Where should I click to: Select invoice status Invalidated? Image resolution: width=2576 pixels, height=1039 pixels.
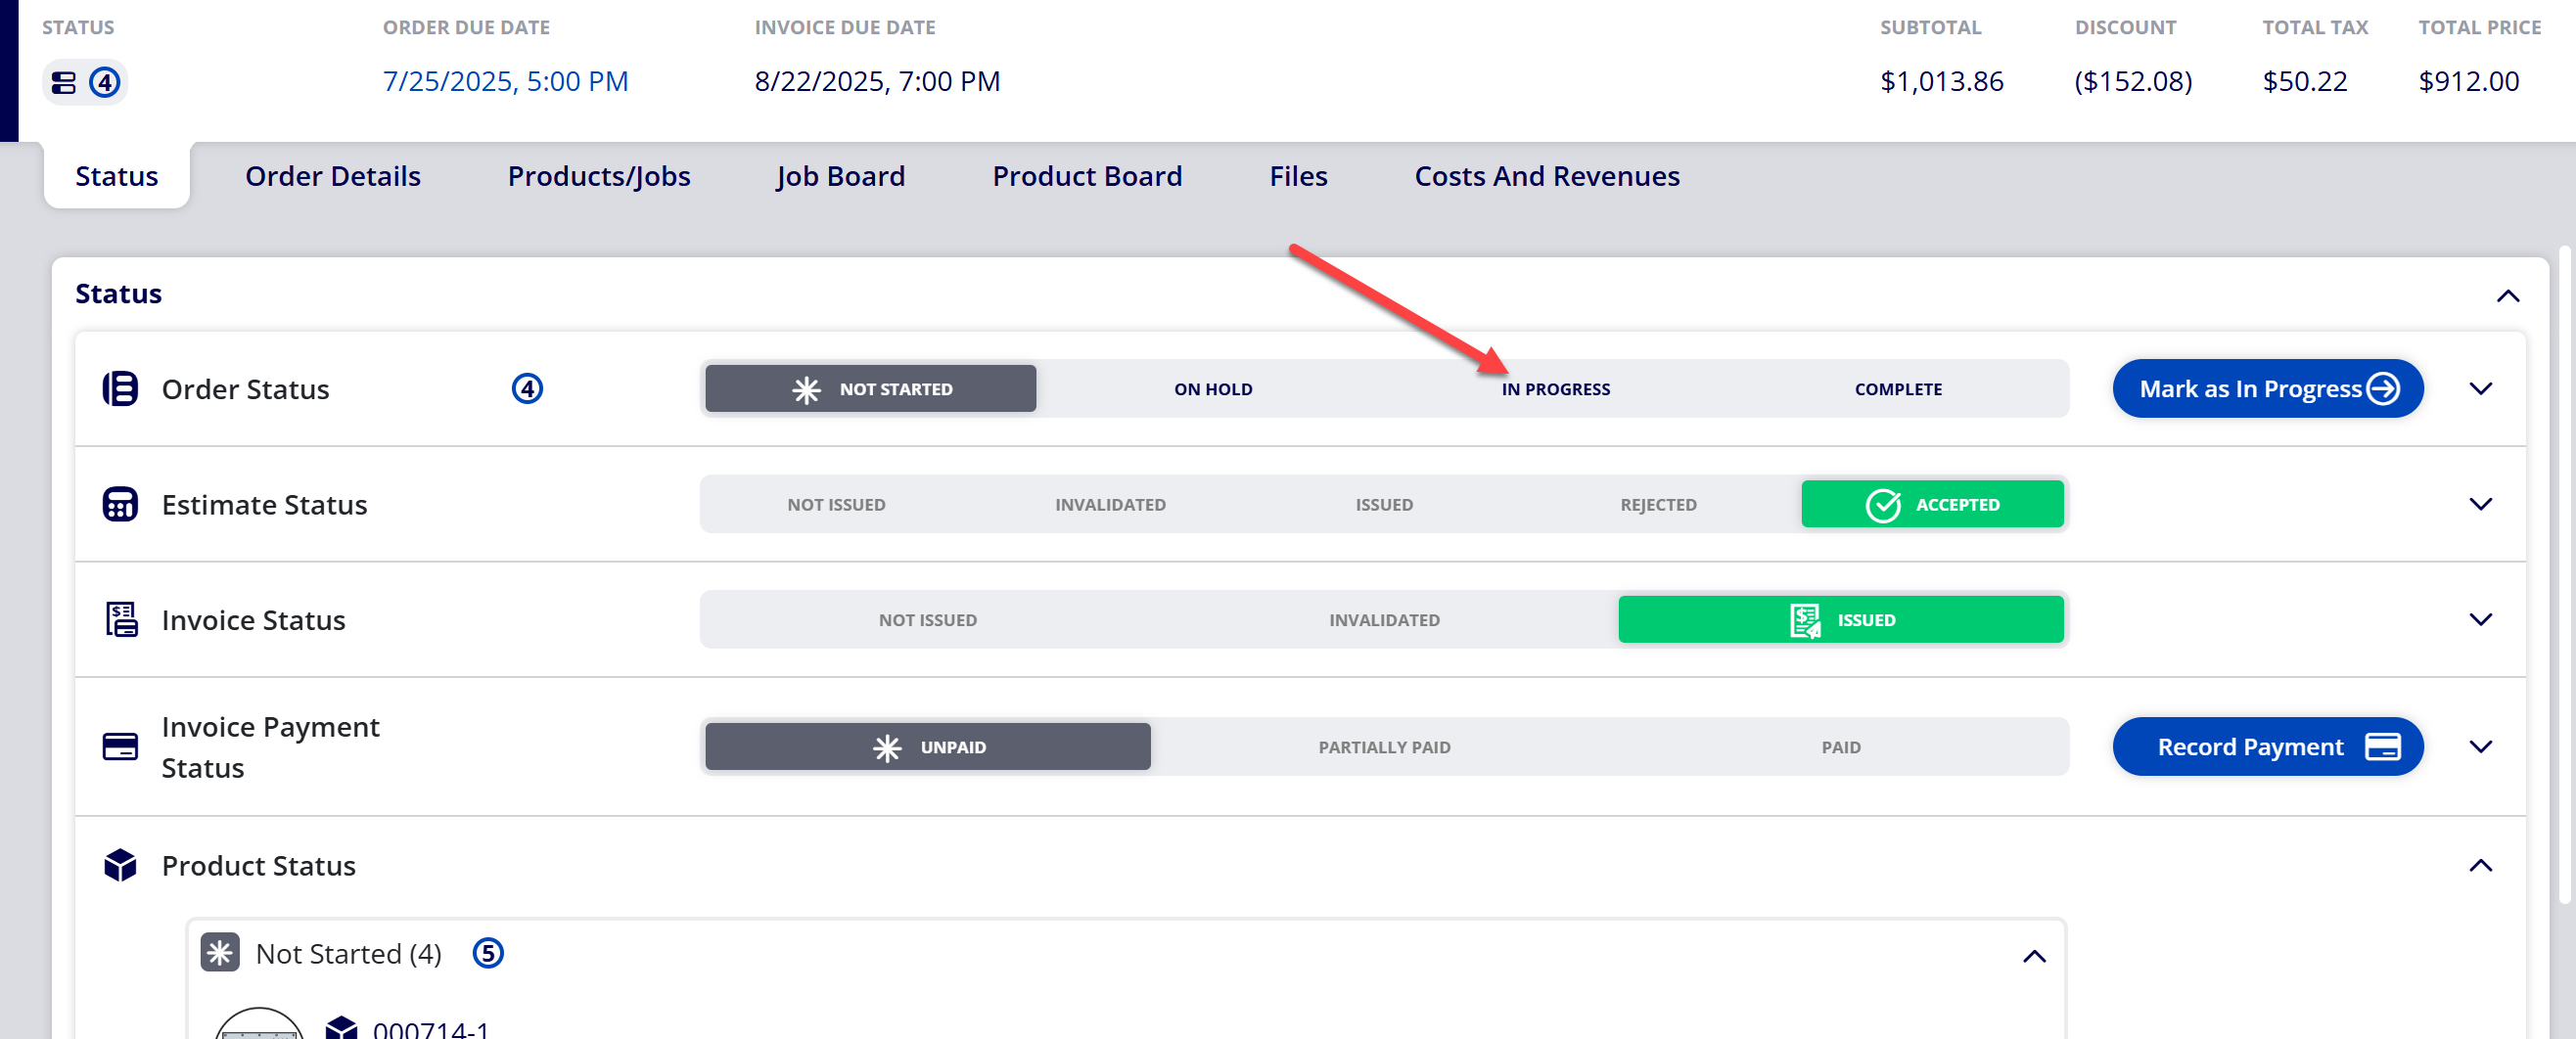[x=1384, y=619]
